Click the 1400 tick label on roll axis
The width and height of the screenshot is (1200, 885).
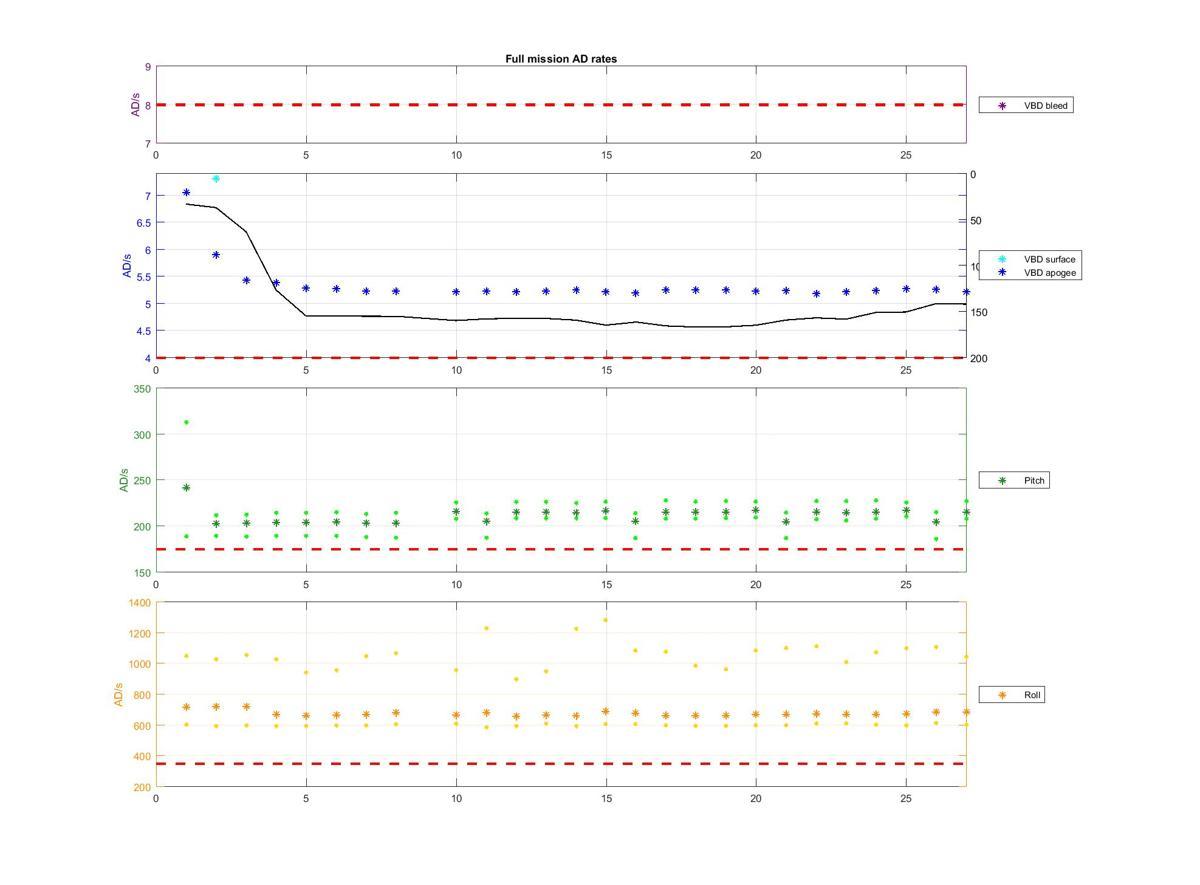pyautogui.click(x=139, y=603)
